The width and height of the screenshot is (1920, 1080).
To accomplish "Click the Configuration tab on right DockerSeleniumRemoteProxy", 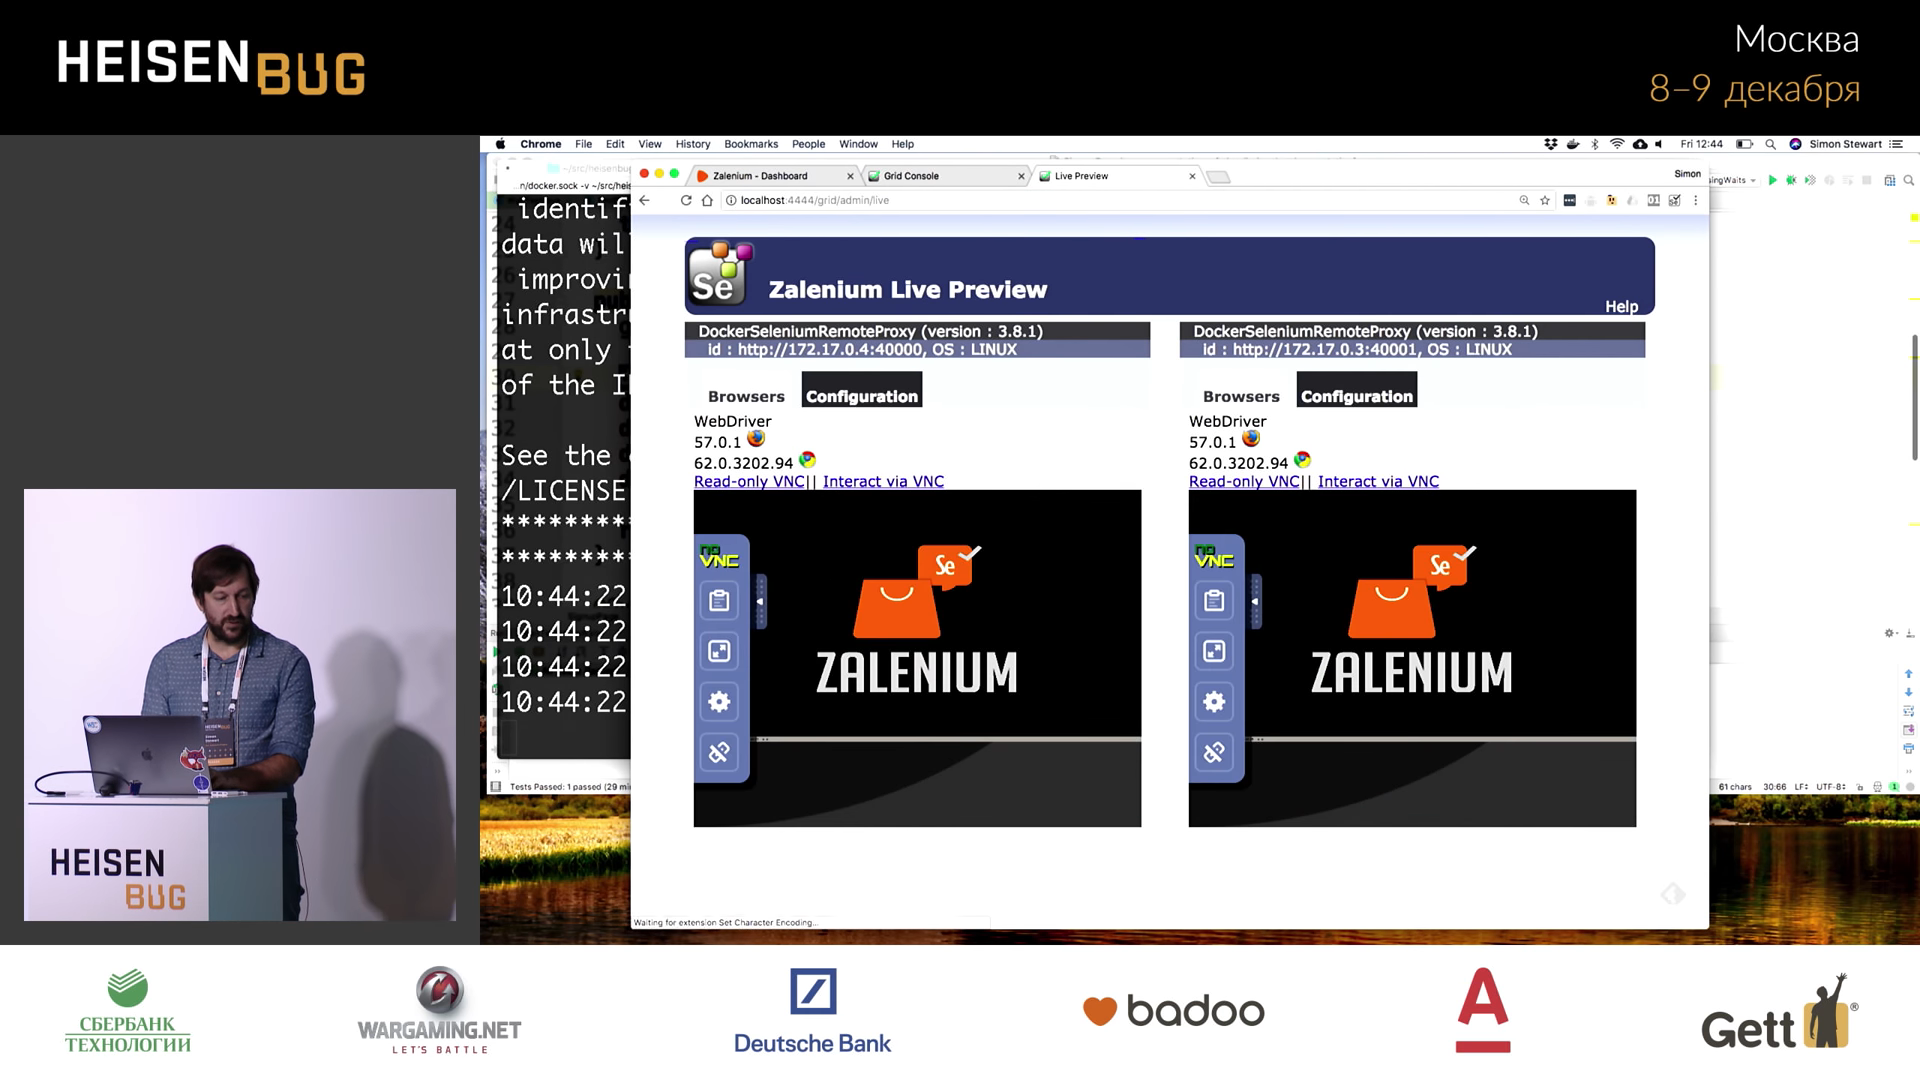I will click(x=1356, y=393).
